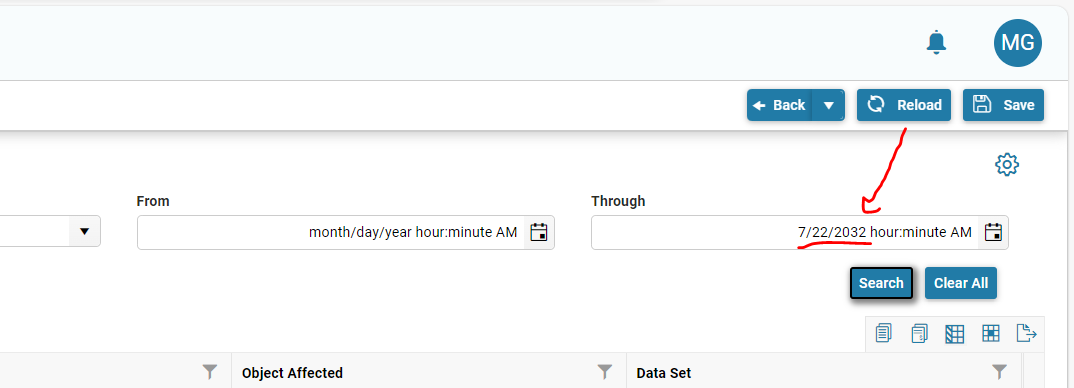This screenshot has height=388, width=1074.
Task: Open the gear settings icon
Action: [1007, 165]
